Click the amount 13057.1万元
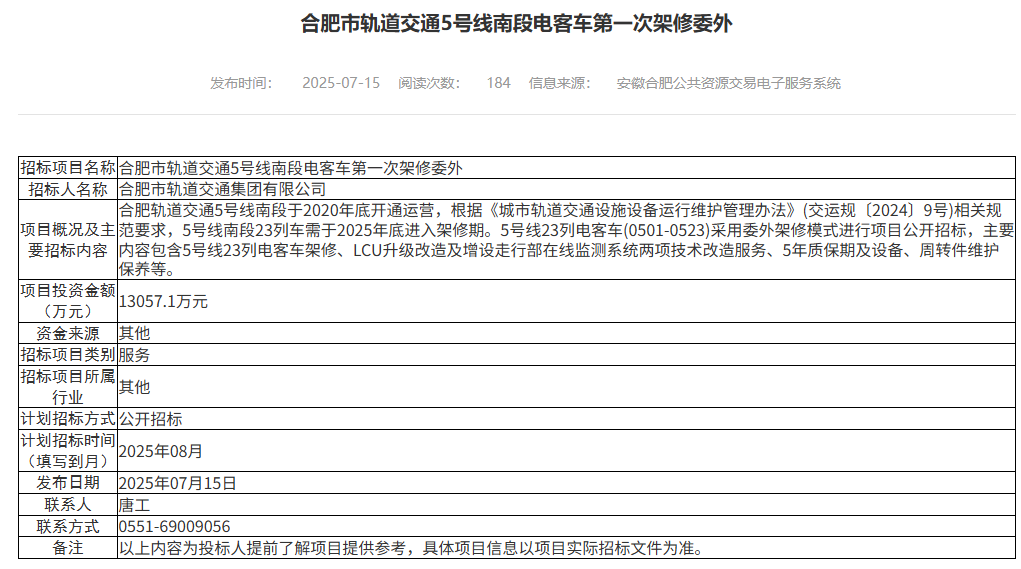Viewport: 1021px width, 569px height. point(163,301)
